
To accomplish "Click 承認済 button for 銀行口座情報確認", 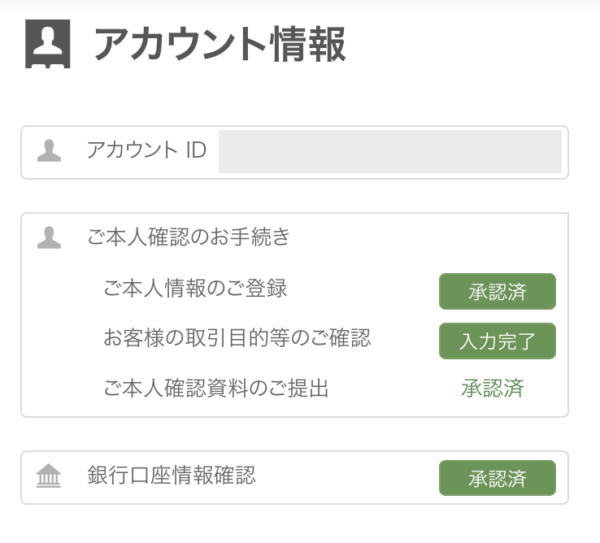I will [x=497, y=478].
